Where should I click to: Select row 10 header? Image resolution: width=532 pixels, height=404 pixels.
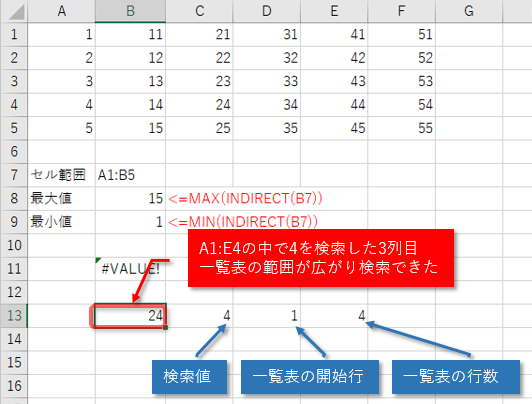(14, 245)
